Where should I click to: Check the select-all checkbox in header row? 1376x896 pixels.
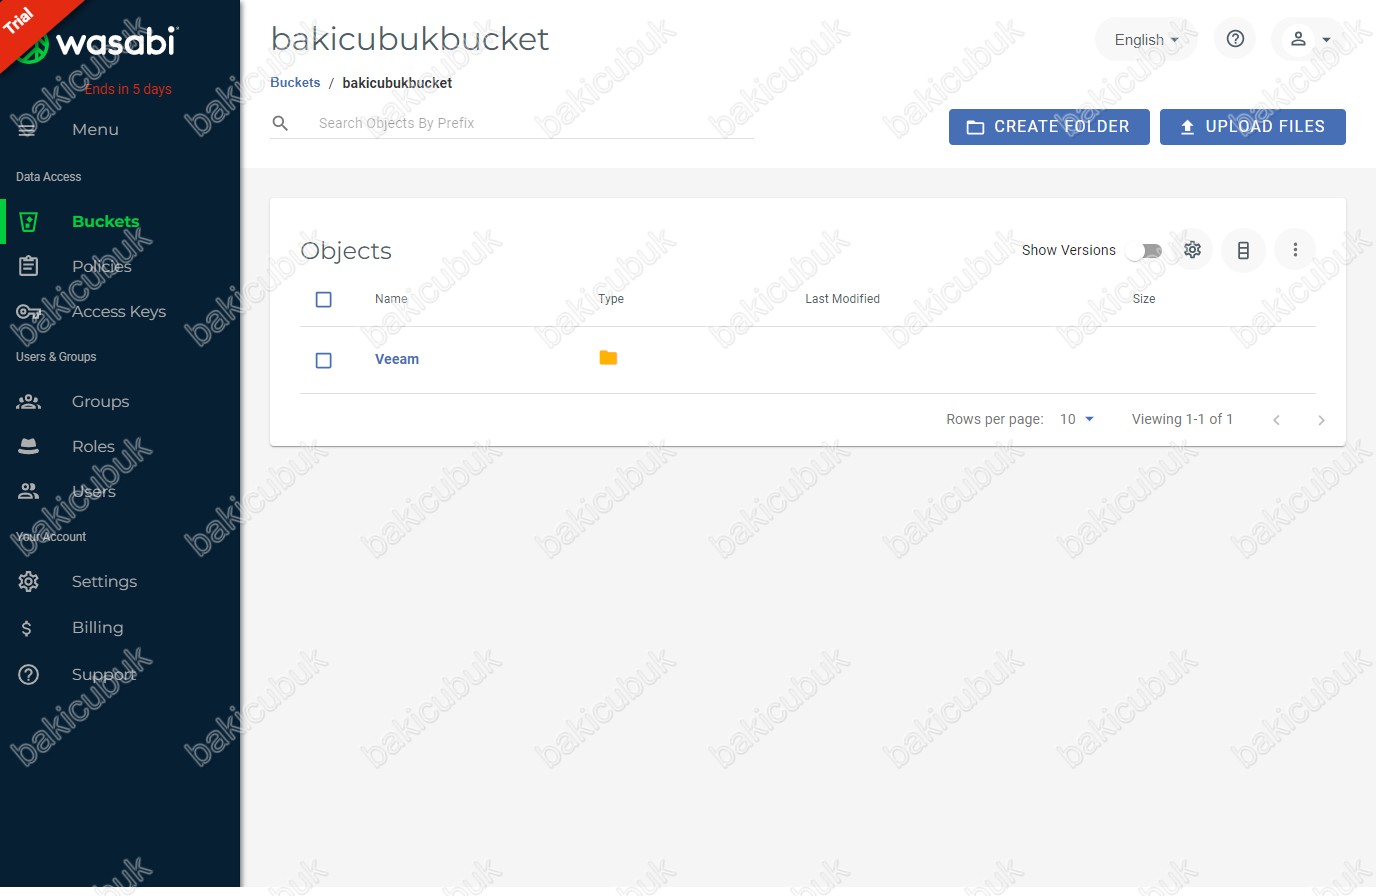pos(323,299)
